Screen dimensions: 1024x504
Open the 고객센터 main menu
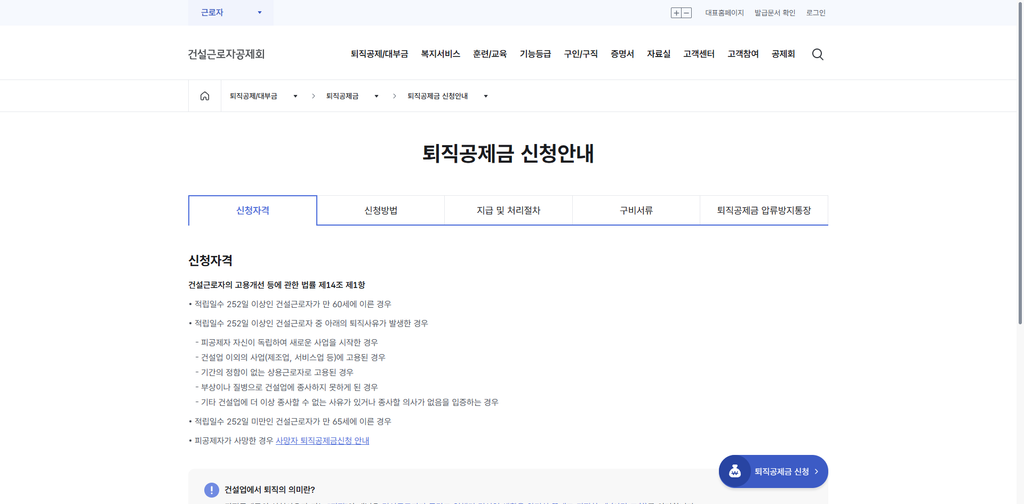699,54
